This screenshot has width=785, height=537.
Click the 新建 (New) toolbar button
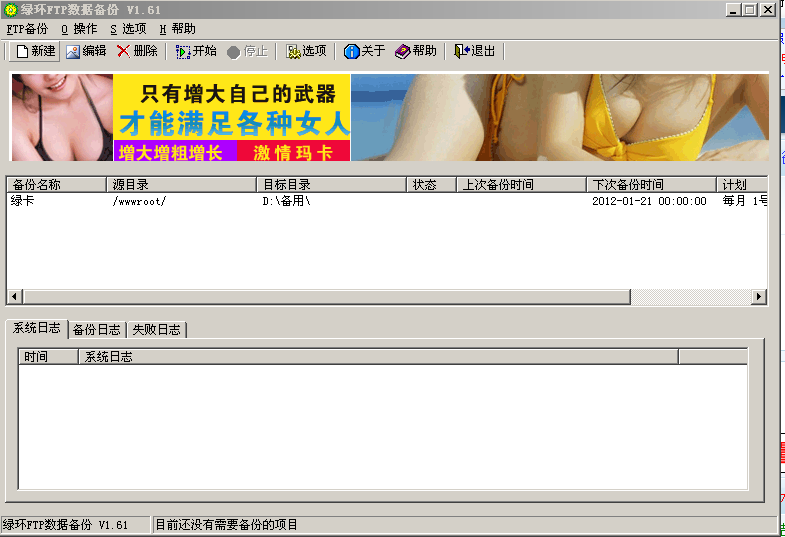tap(35, 51)
